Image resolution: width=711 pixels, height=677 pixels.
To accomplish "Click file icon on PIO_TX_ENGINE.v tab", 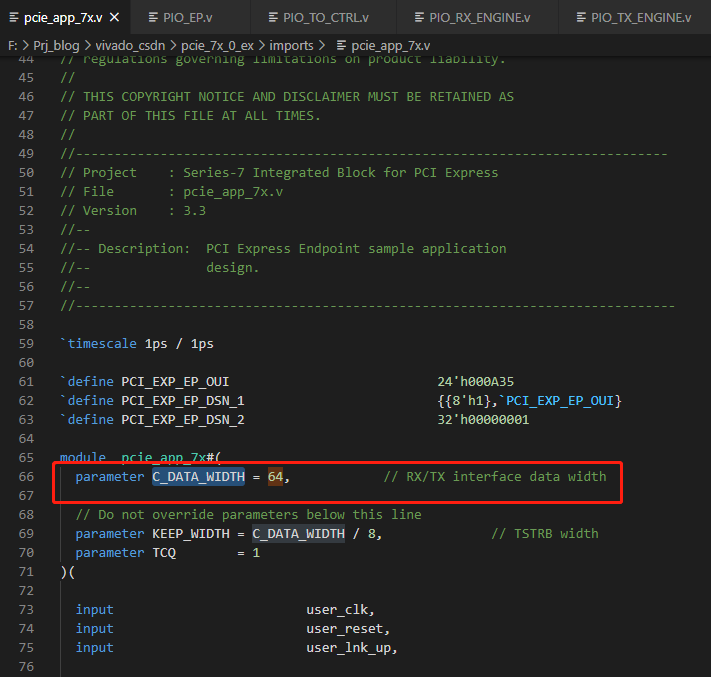I will (581, 18).
